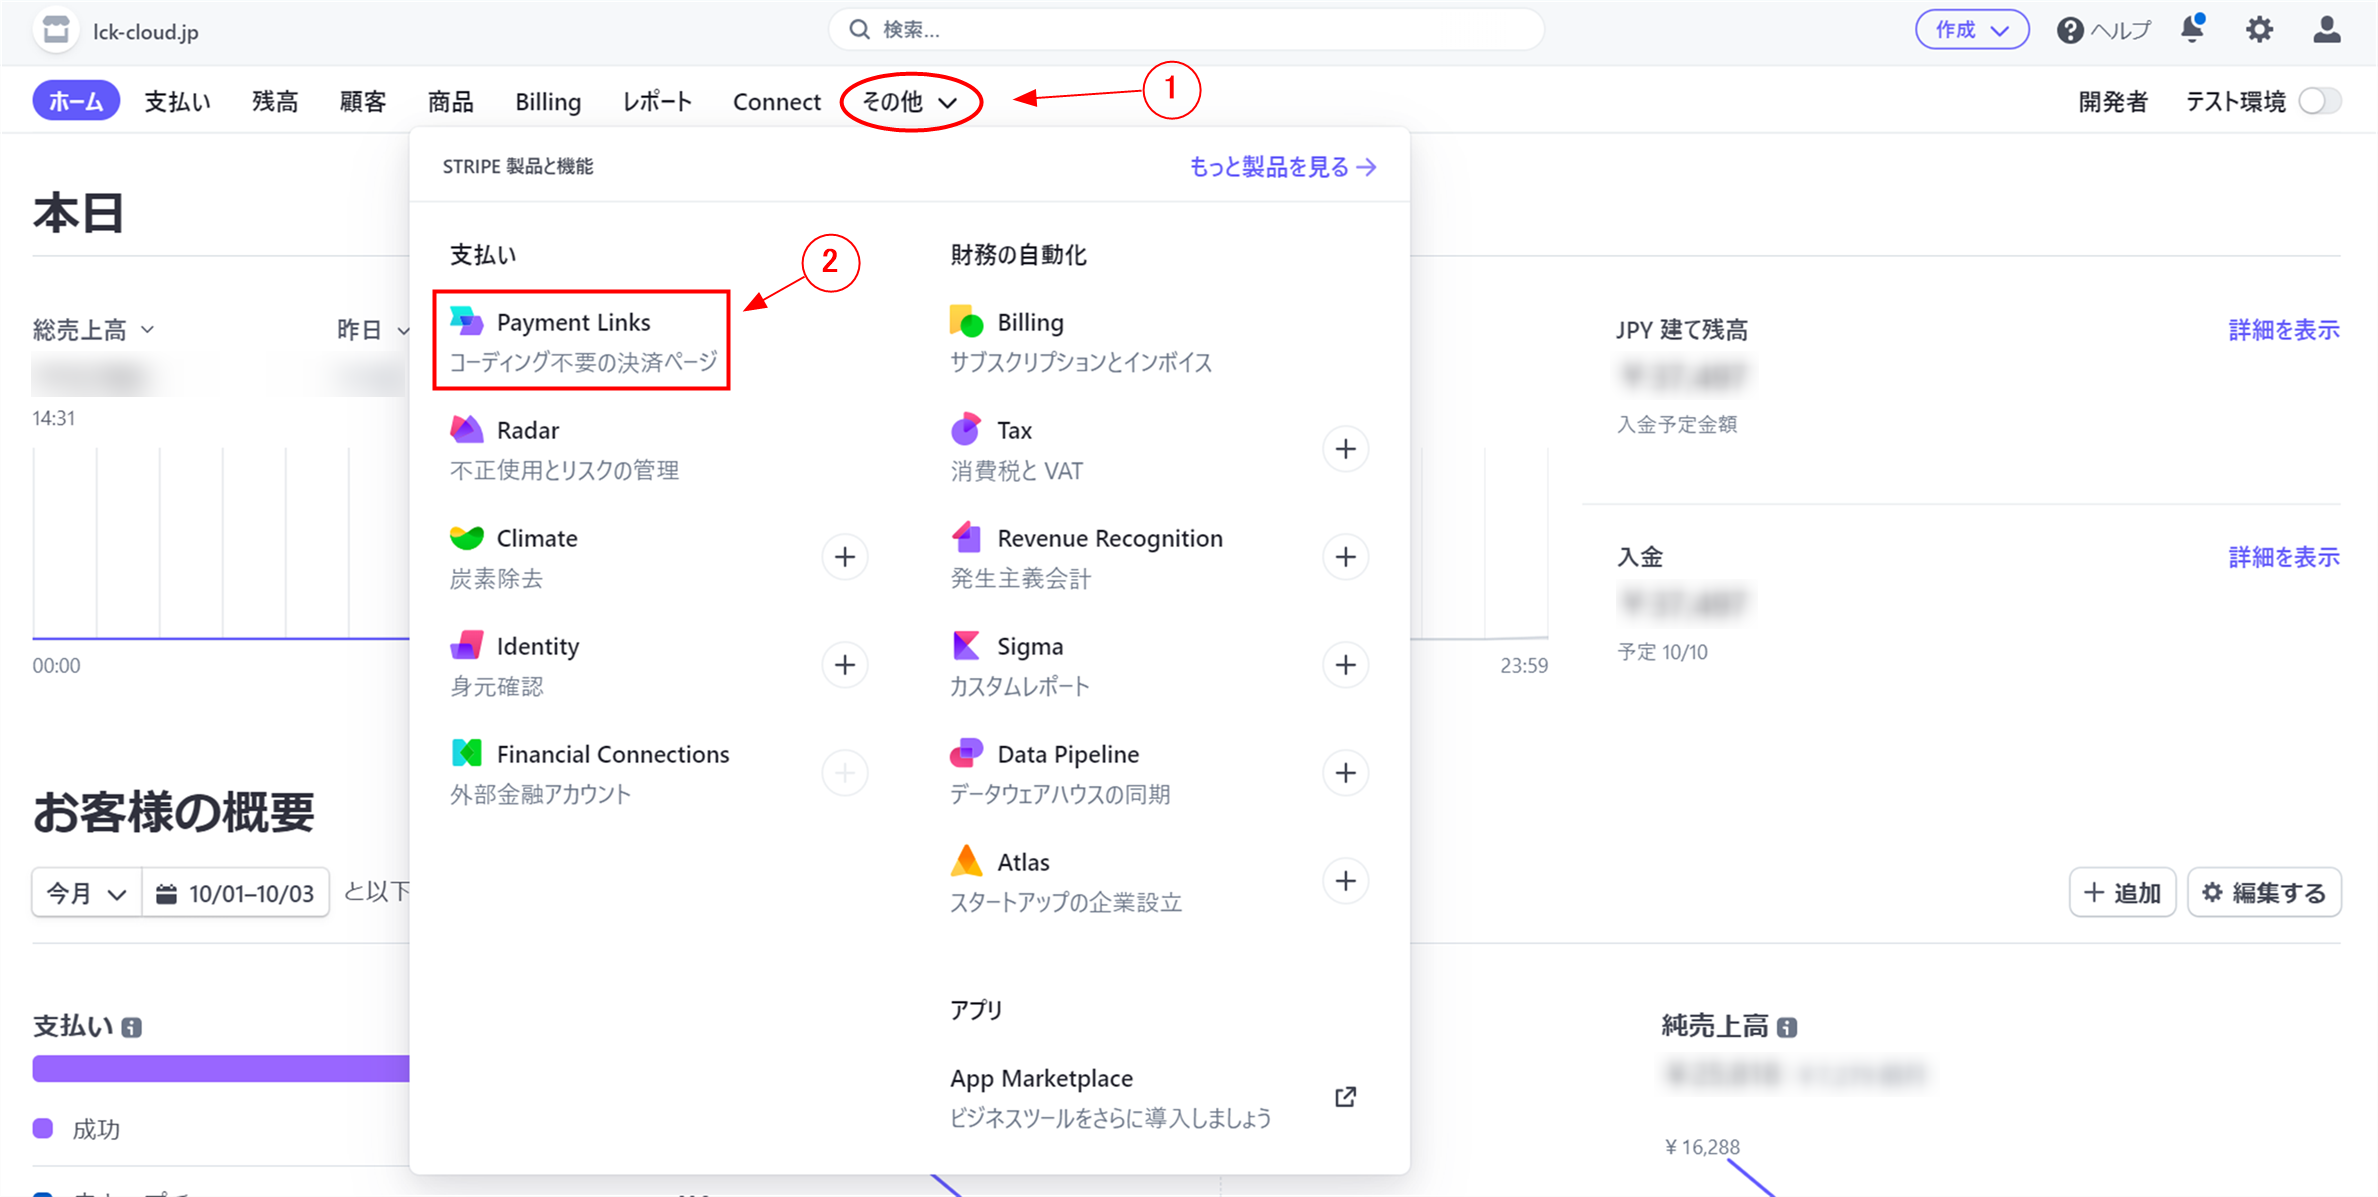The height and width of the screenshot is (1197, 2378).
Task: Open the レポート tab
Action: click(657, 101)
